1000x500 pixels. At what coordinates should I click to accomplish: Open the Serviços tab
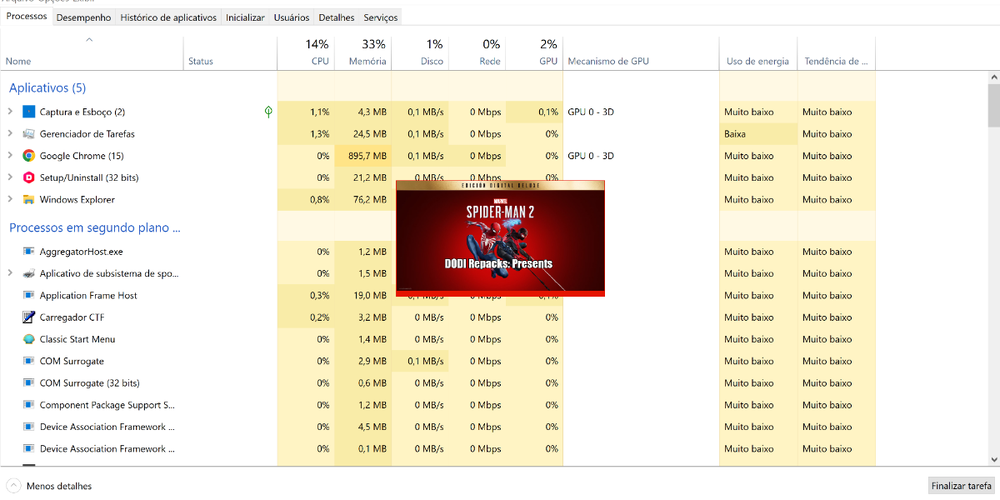(380, 17)
